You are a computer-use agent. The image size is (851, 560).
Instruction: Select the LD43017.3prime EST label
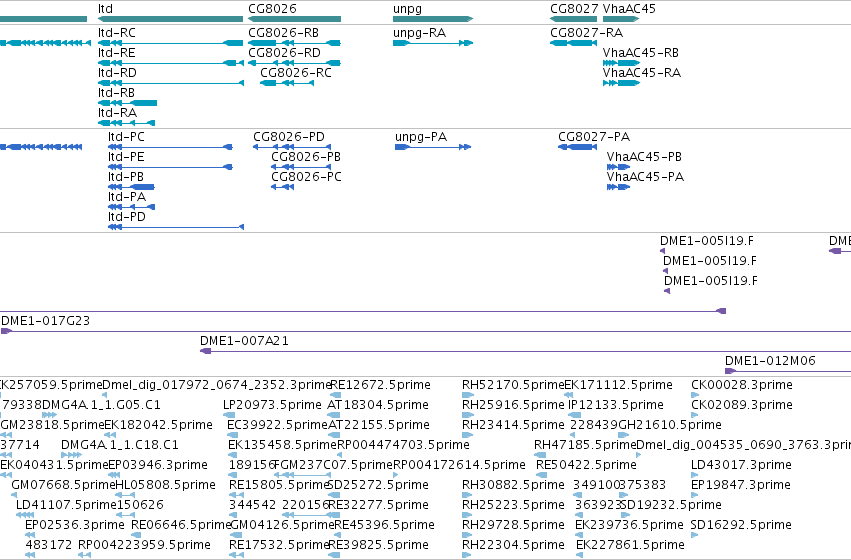point(741,465)
